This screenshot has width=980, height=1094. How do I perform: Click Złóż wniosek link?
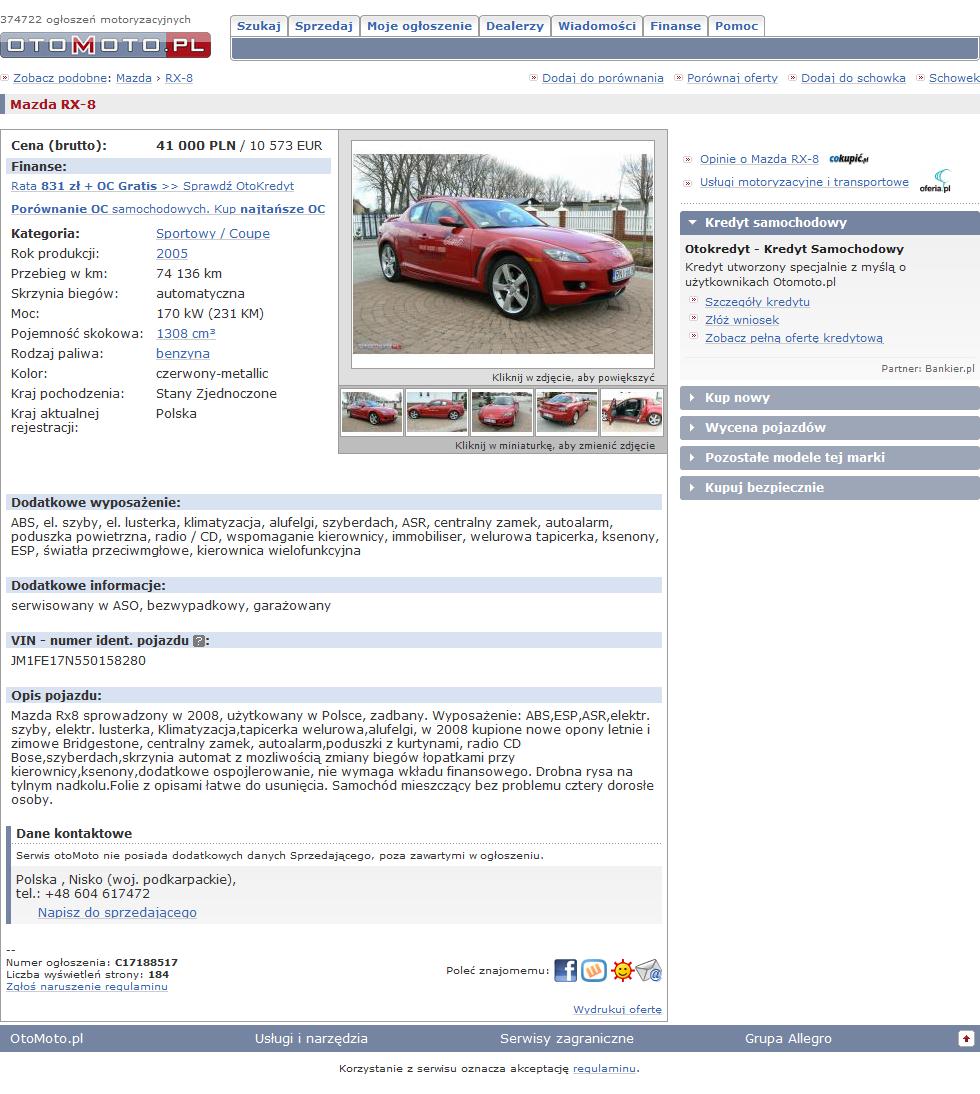(741, 320)
